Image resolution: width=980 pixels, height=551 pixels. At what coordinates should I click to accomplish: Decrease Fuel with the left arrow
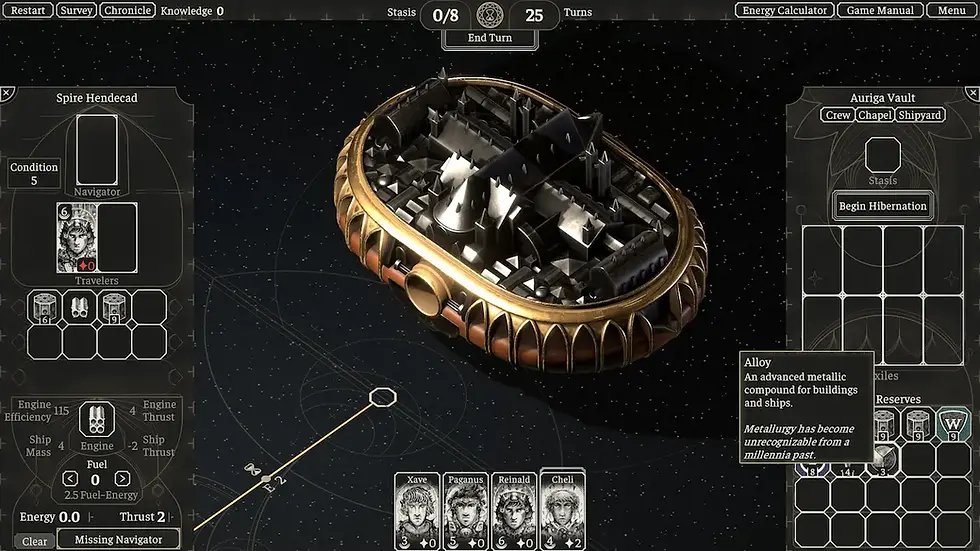pyautogui.click(x=70, y=479)
